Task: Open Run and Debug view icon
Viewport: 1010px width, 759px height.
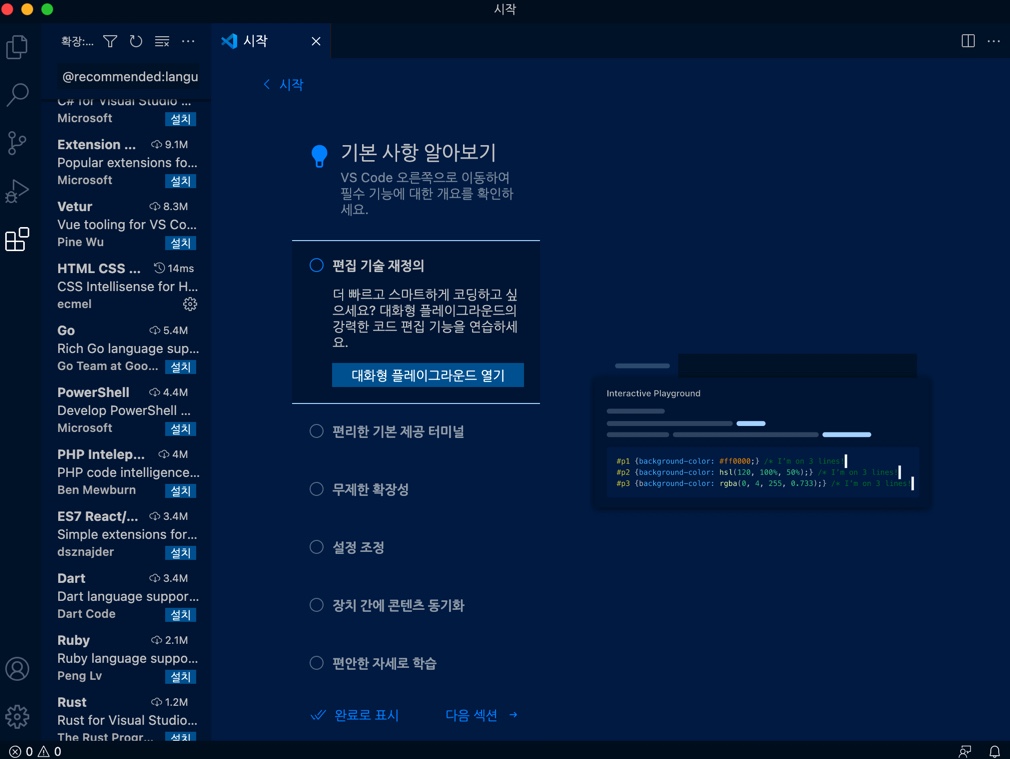Action: [x=17, y=191]
